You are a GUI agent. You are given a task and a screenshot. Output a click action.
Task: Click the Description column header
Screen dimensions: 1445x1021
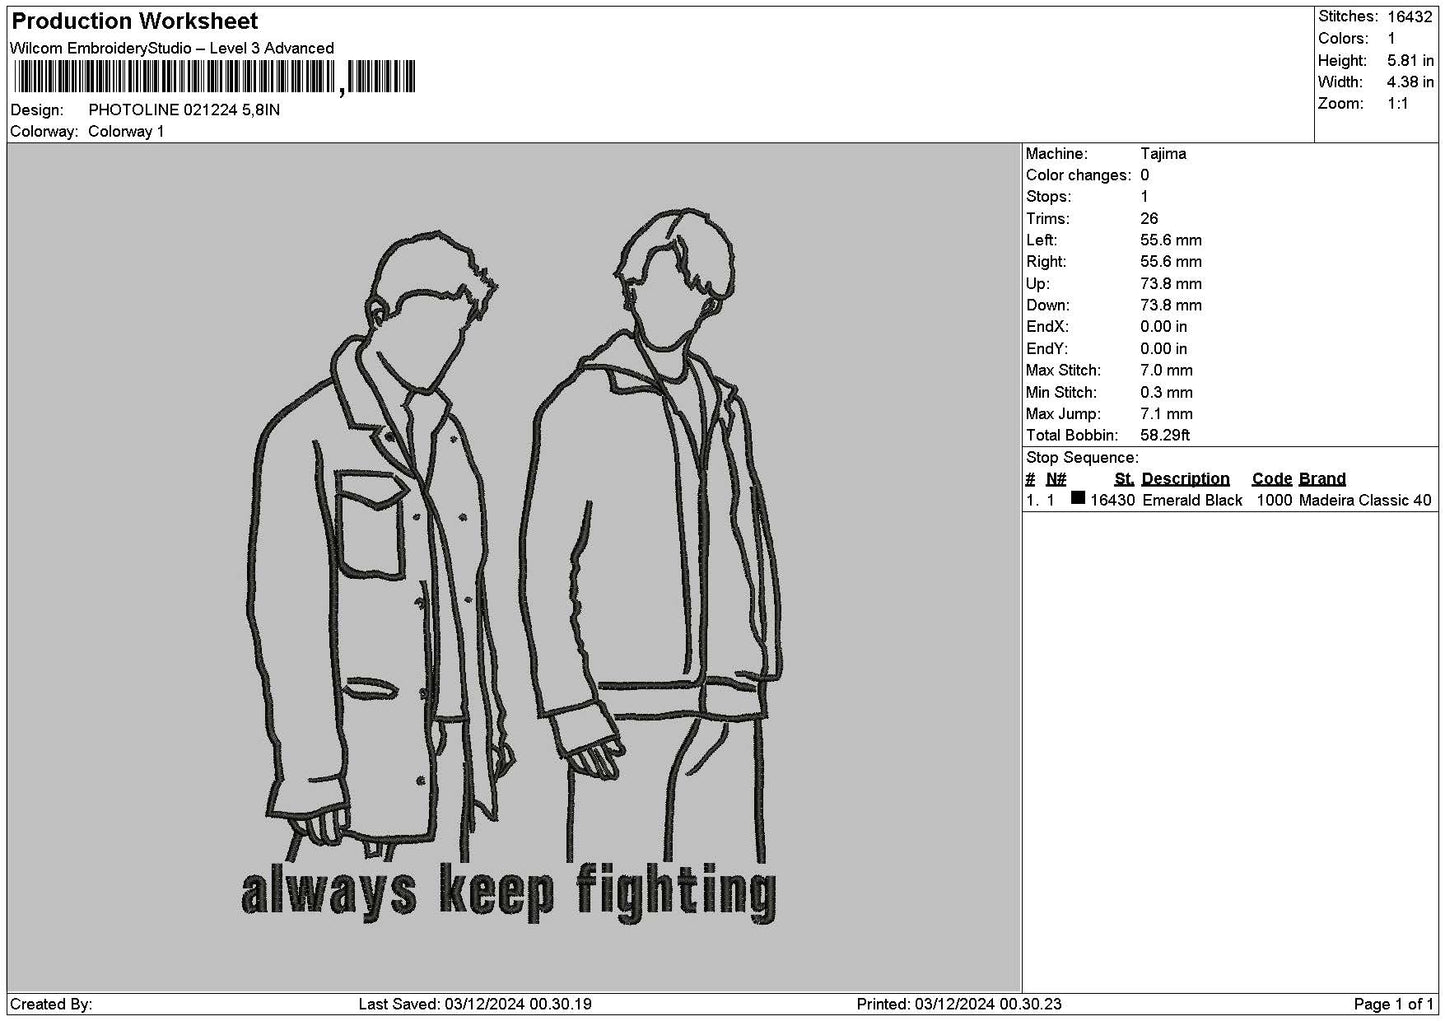1186,479
